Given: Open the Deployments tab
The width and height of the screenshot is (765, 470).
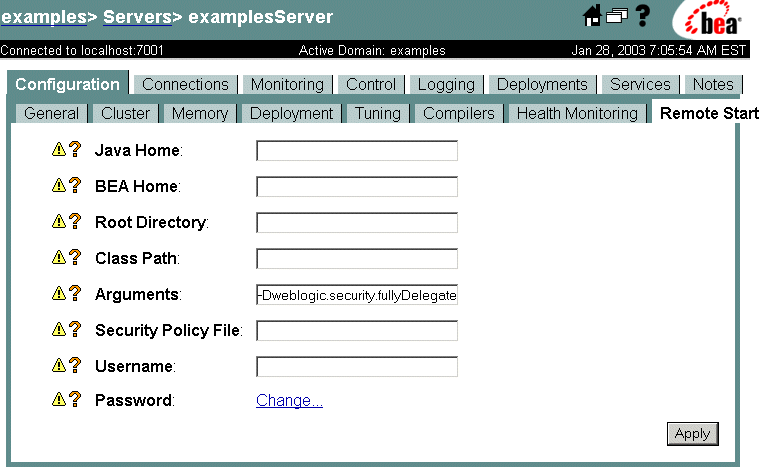Looking at the screenshot, I should pyautogui.click(x=542, y=84).
